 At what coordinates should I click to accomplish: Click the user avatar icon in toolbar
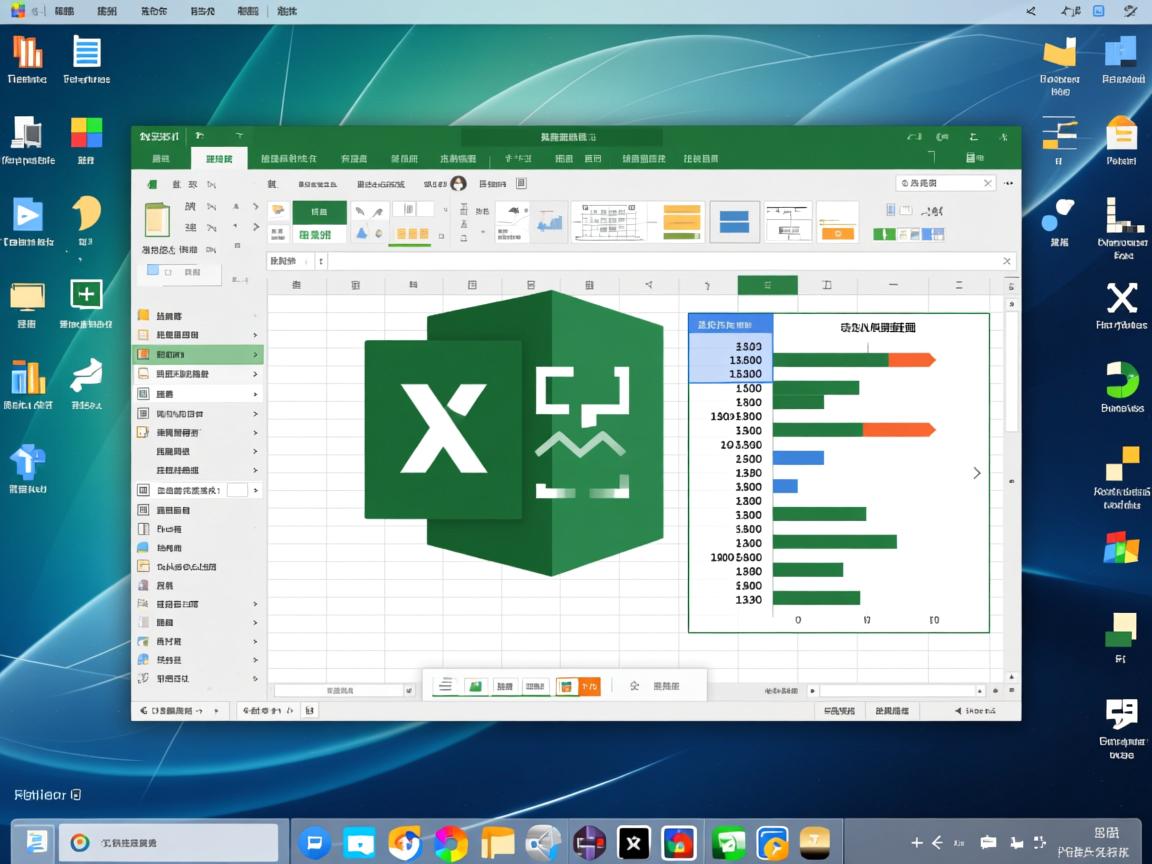458,184
